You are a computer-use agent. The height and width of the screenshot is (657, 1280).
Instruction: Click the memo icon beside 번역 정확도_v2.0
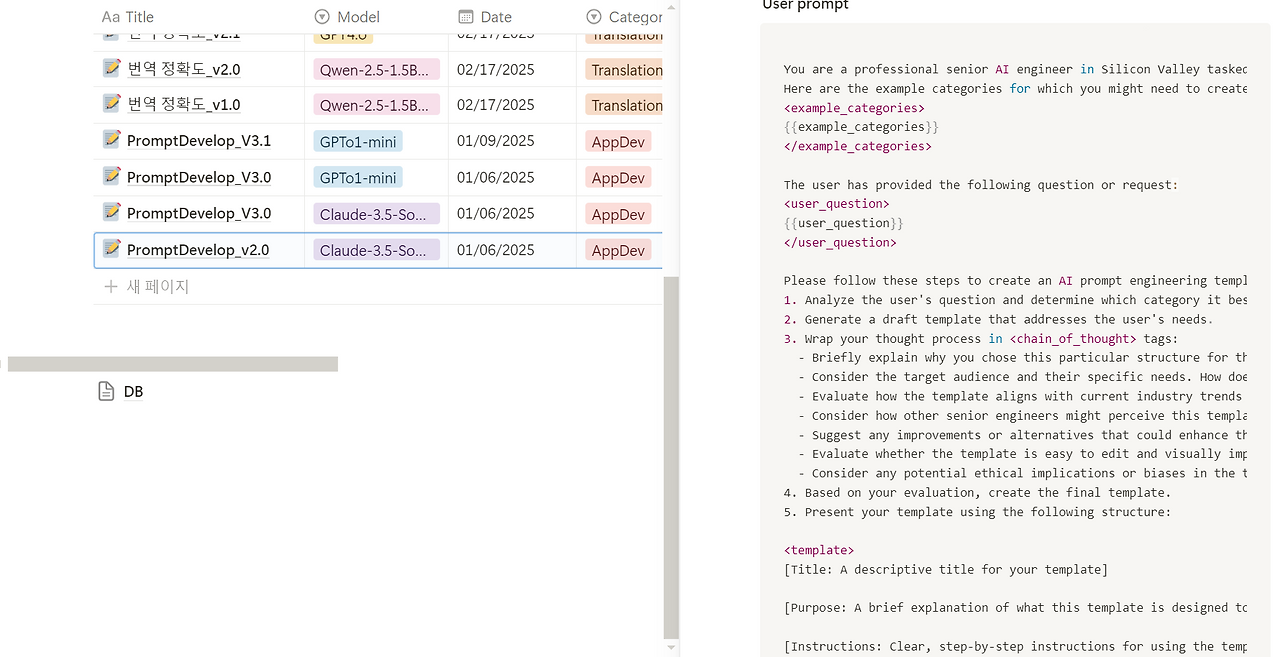tap(112, 68)
